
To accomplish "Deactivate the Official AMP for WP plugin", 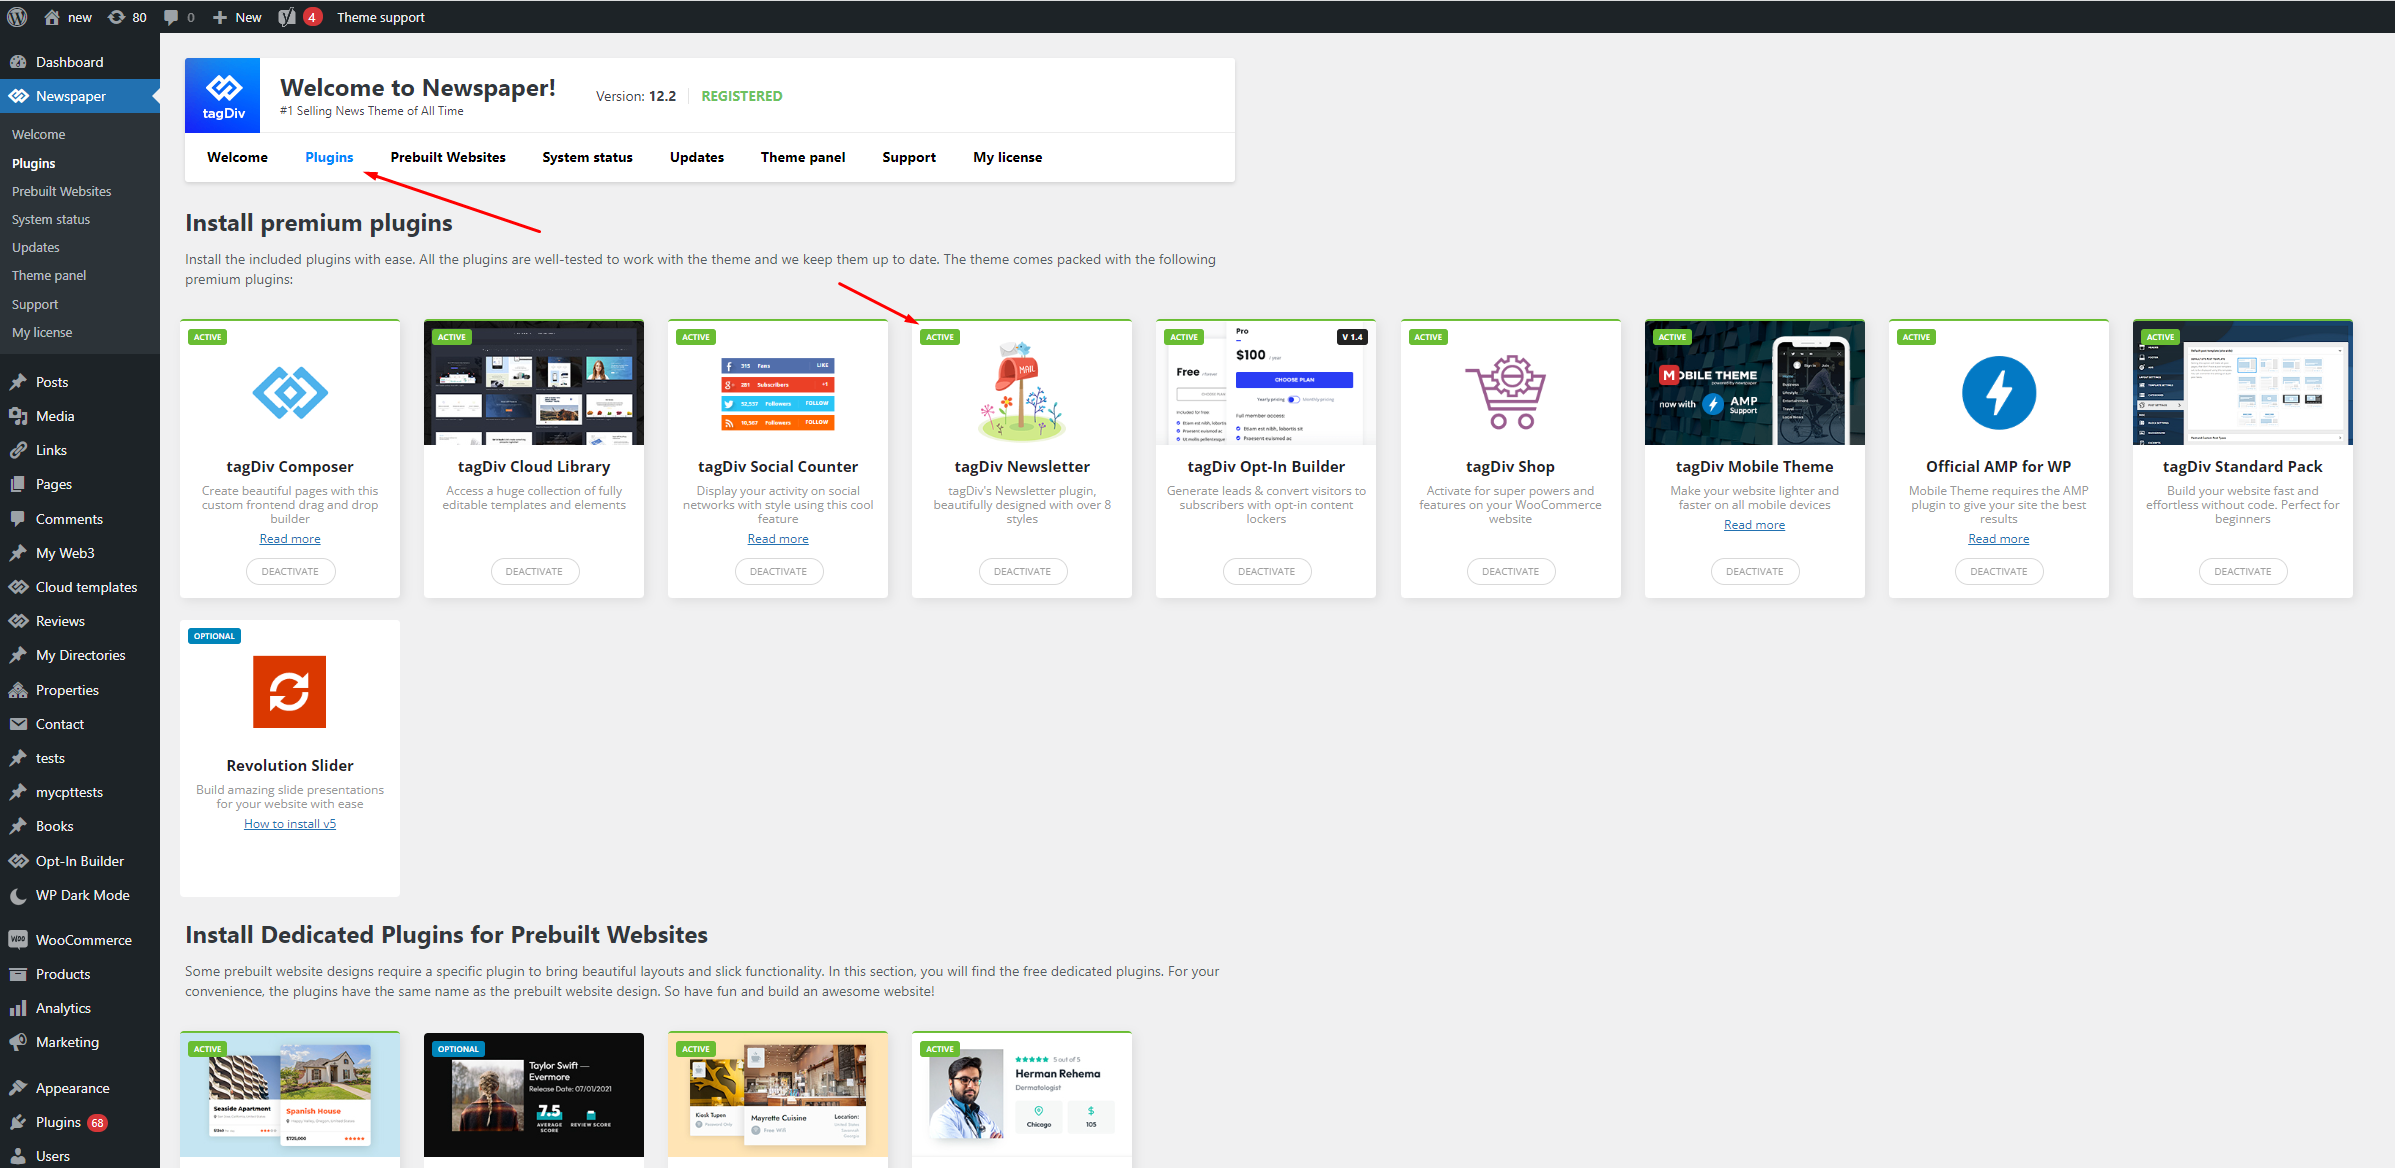I will [1999, 571].
